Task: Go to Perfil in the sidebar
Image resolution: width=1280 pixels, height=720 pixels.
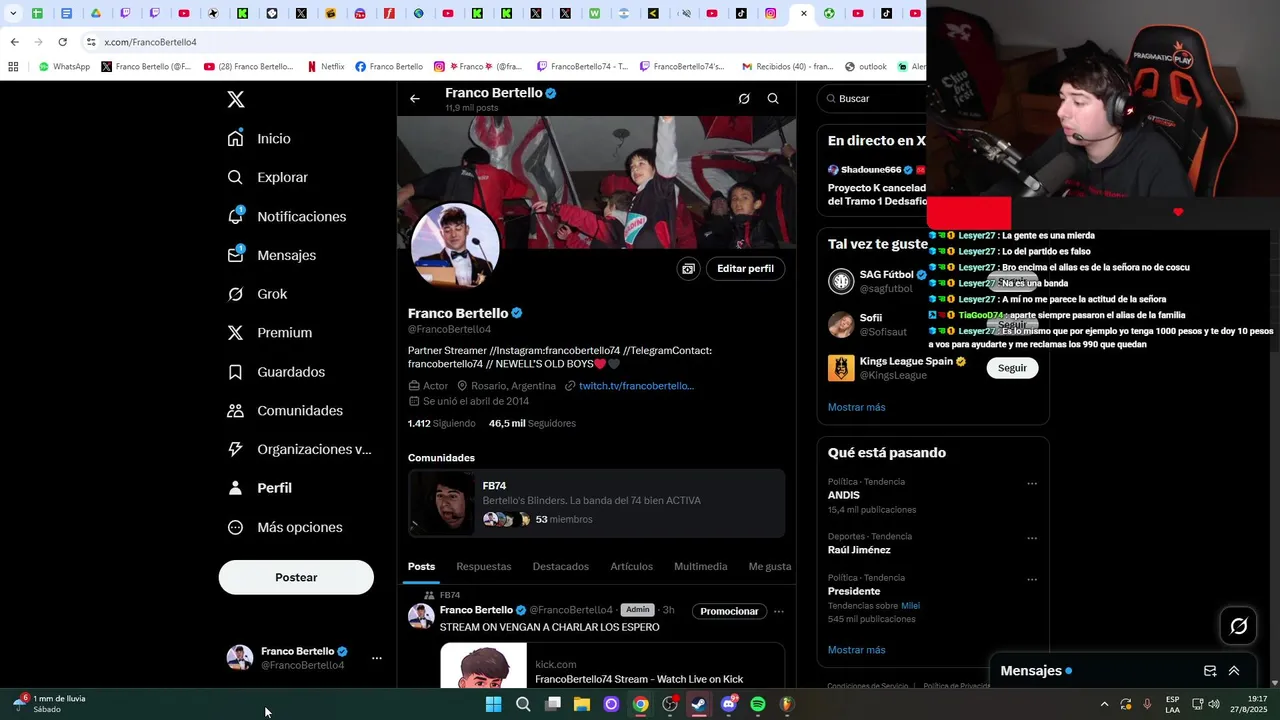Action: [x=259, y=488]
